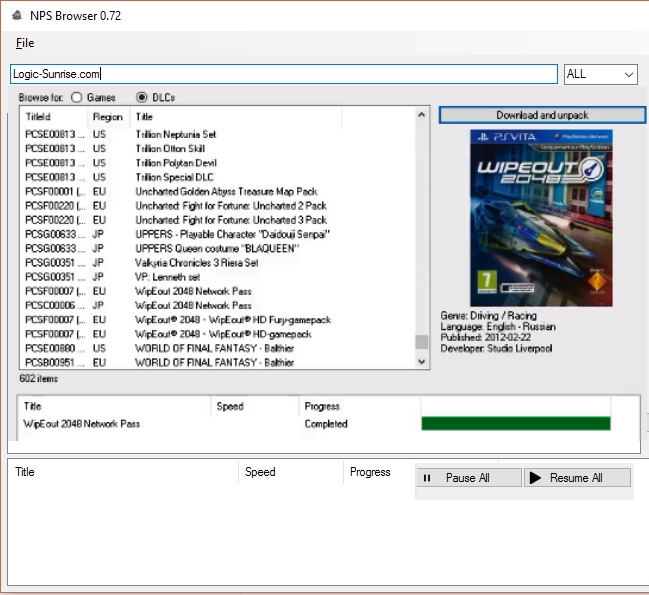Click scroll down arrow of DLC list

[421, 362]
